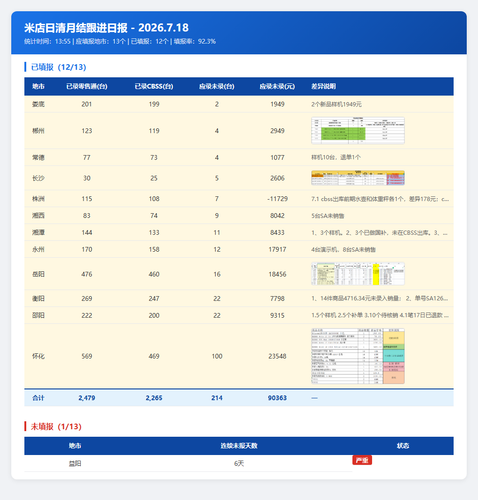Click the total amount 90363
The width and height of the screenshot is (478, 500).
click(x=277, y=398)
